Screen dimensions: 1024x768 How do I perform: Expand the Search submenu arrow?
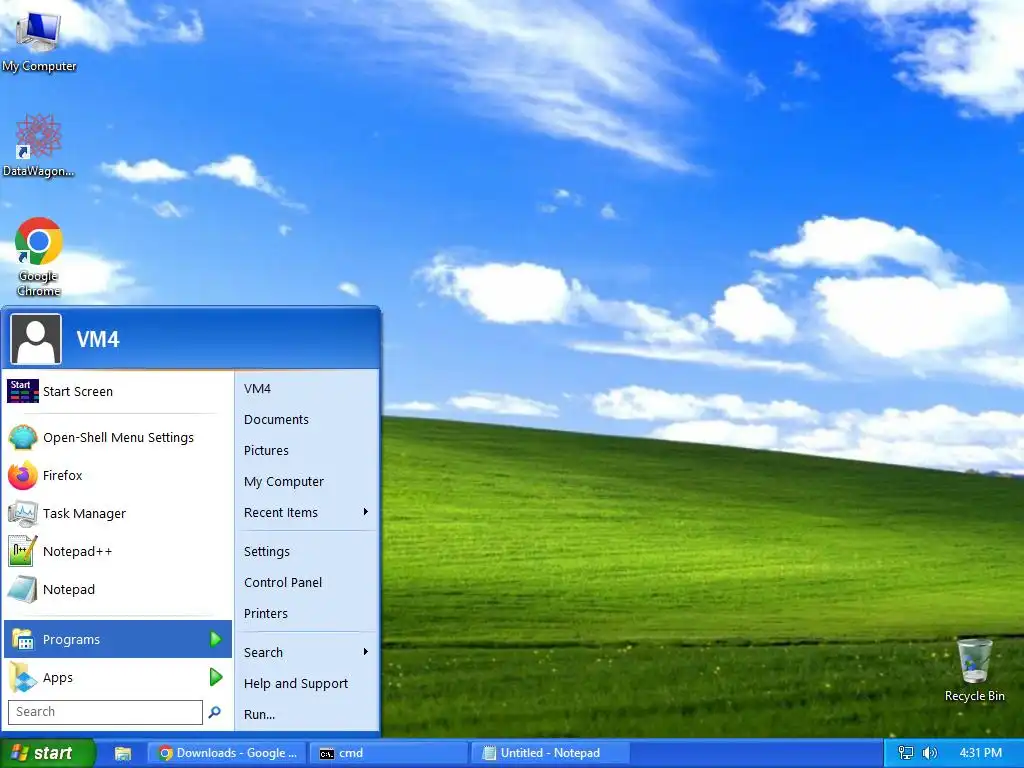coord(366,652)
